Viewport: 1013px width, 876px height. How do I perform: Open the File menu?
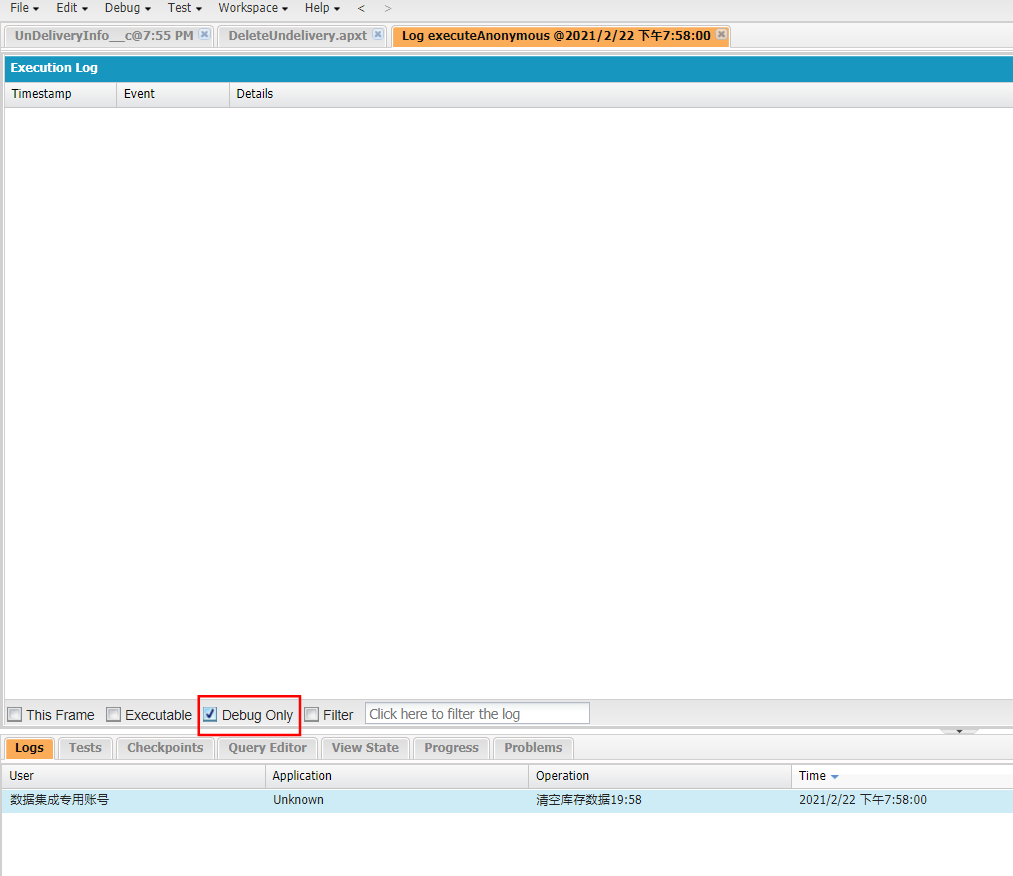click(24, 8)
